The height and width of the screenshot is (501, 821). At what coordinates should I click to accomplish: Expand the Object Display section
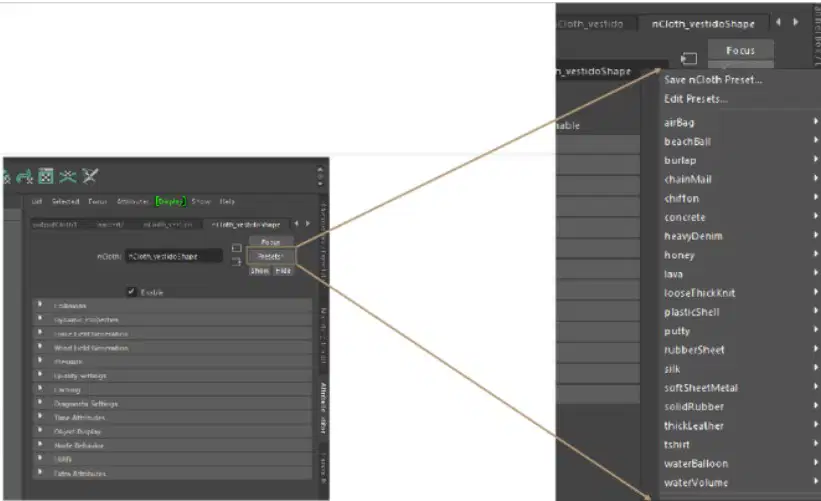pyautogui.click(x=172, y=431)
